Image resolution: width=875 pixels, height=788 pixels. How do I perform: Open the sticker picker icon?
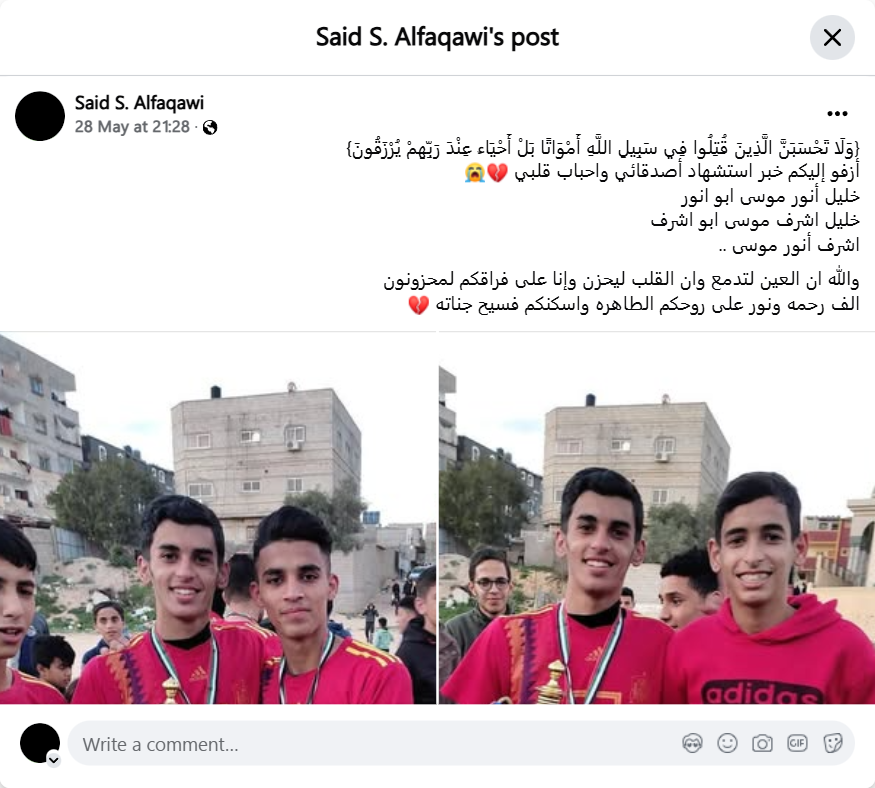point(833,743)
